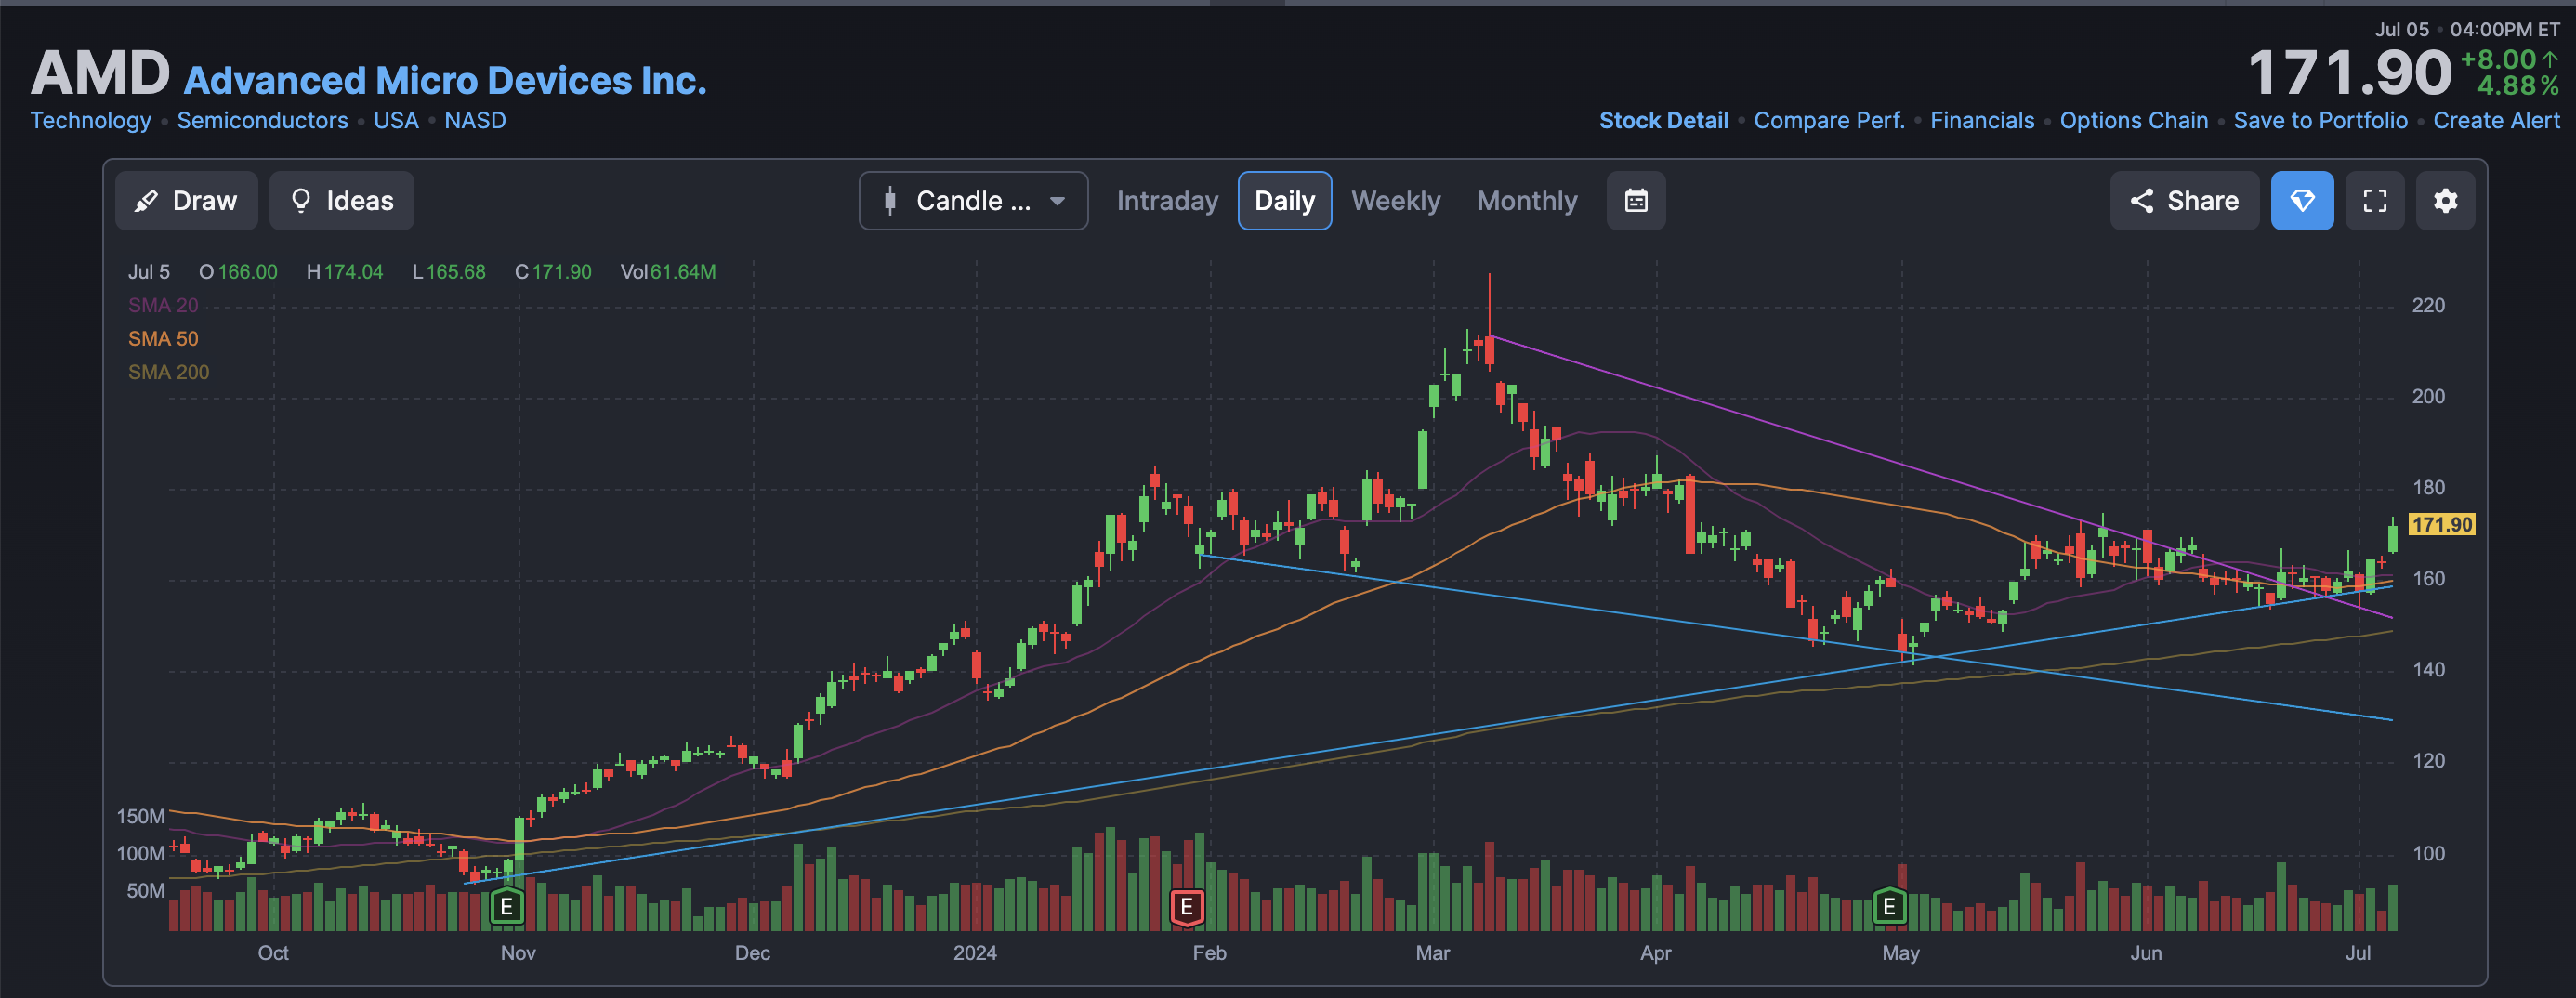The width and height of the screenshot is (2576, 998).
Task: Click the O 166.00 open value
Action: pos(238,272)
